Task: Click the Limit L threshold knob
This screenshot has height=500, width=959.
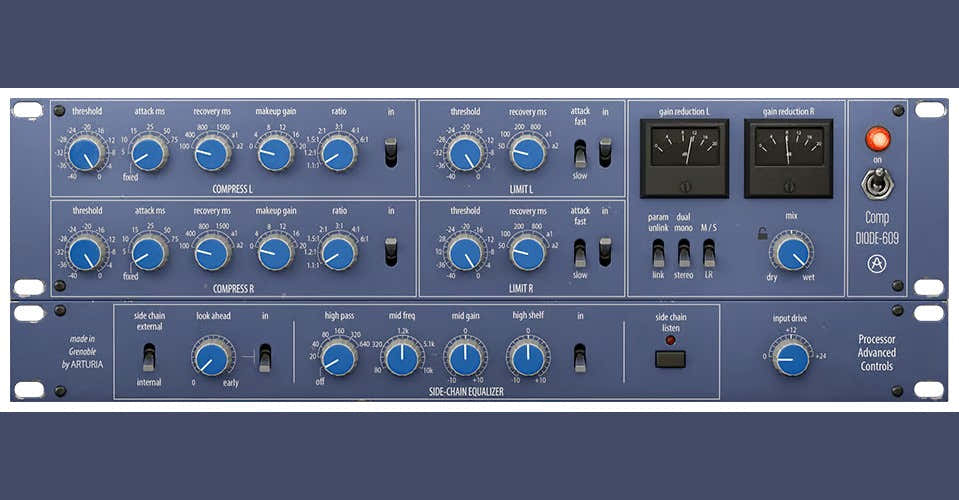Action: (x=465, y=154)
